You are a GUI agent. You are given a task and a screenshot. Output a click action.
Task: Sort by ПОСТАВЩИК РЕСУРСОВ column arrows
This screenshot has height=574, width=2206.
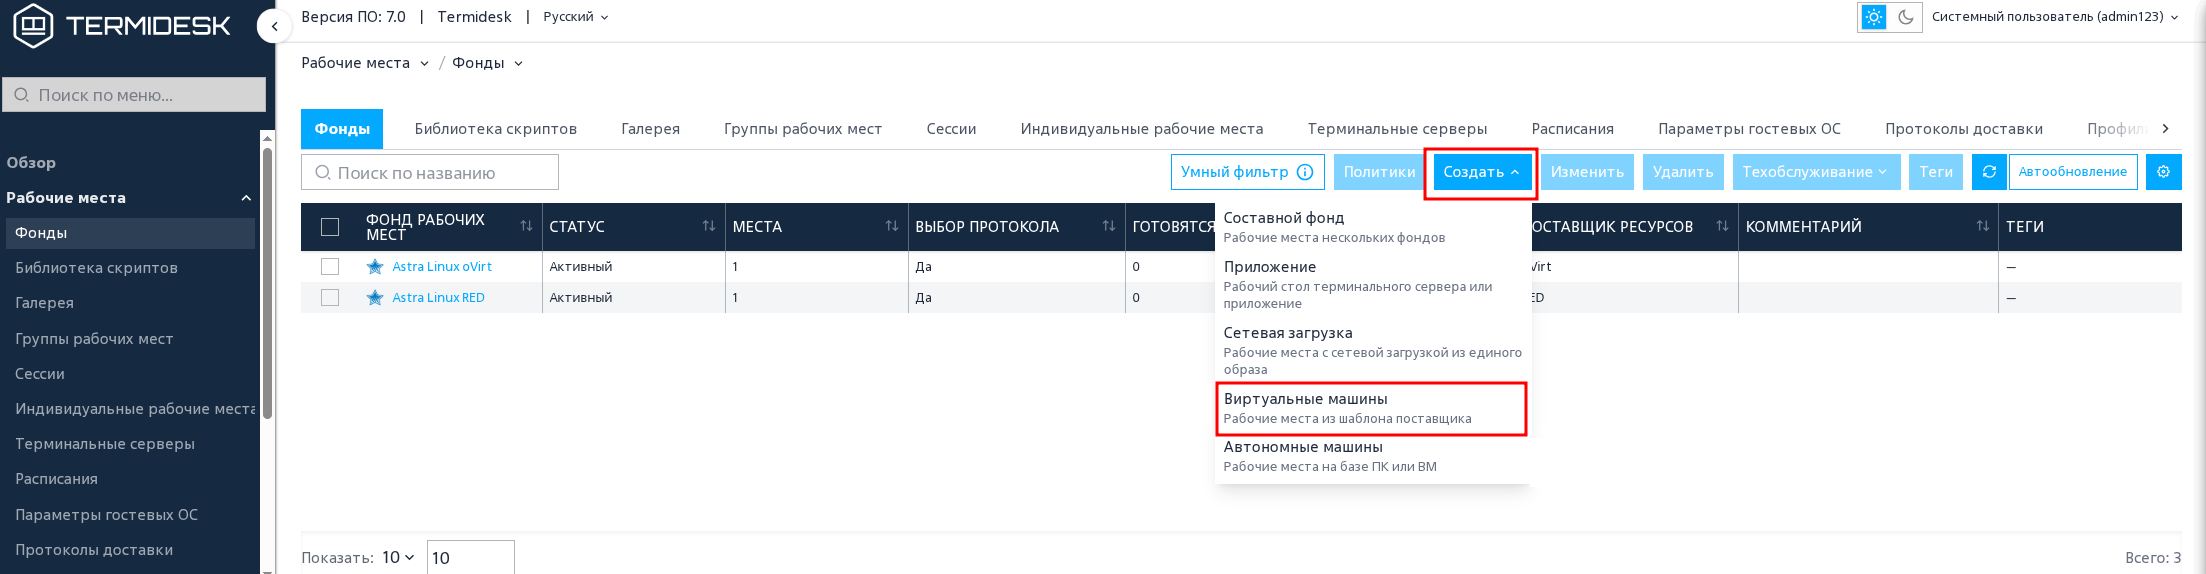1722,226
